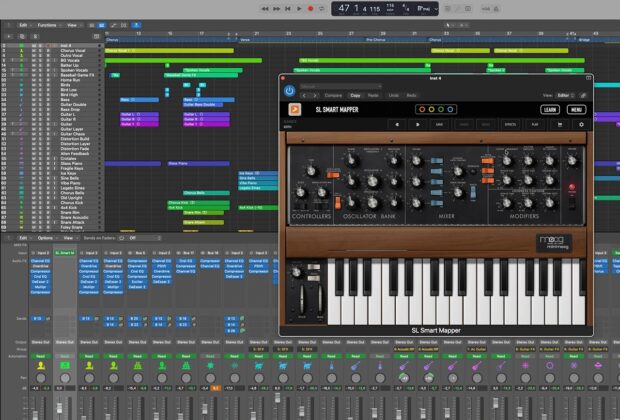
Task: Click the next sound right-arrow in Minimoog toolbar
Action: click(418, 124)
